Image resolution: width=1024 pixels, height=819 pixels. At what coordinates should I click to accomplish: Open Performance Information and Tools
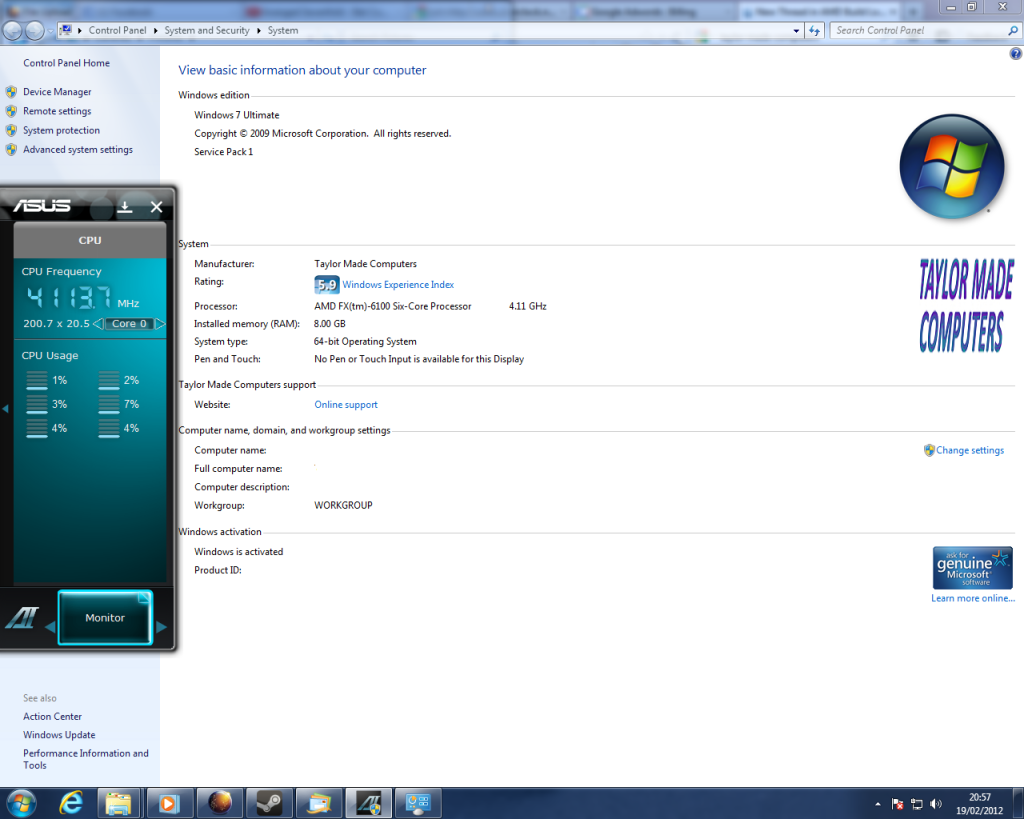click(x=86, y=760)
